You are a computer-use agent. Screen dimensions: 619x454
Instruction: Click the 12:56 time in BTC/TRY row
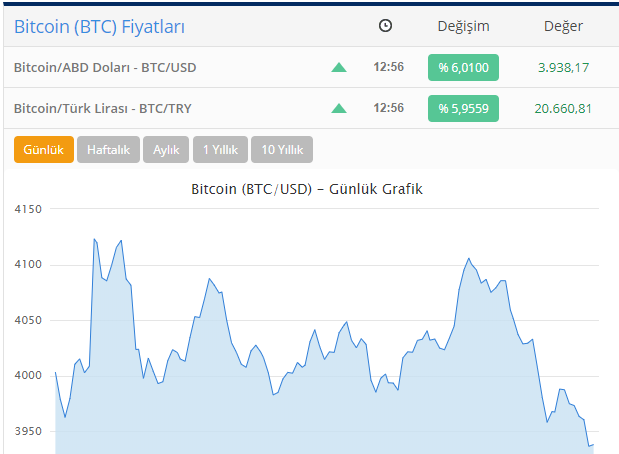(389, 108)
